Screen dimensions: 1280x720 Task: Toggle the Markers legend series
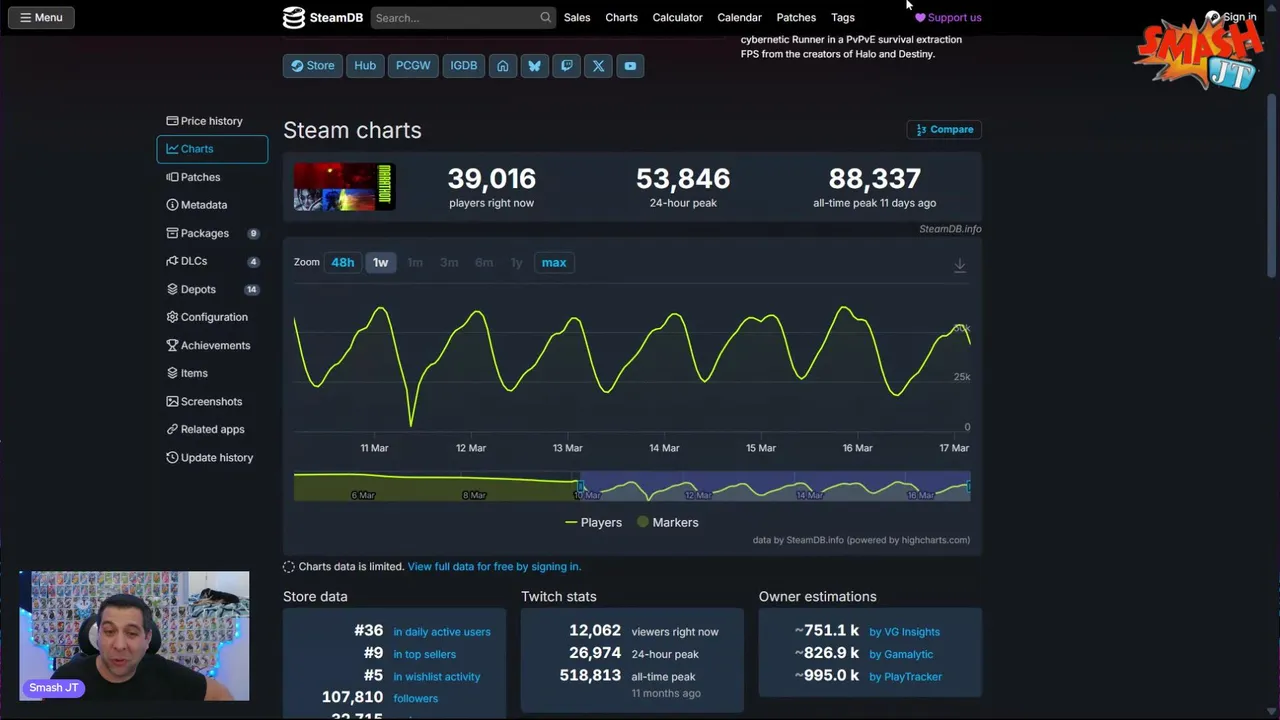tap(667, 522)
